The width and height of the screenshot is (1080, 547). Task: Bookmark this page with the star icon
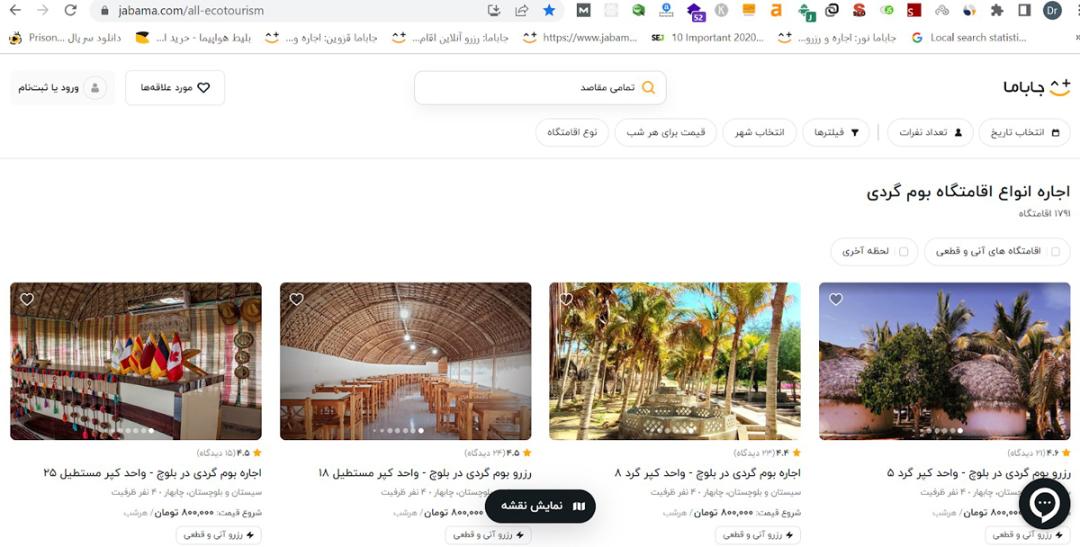point(549,10)
